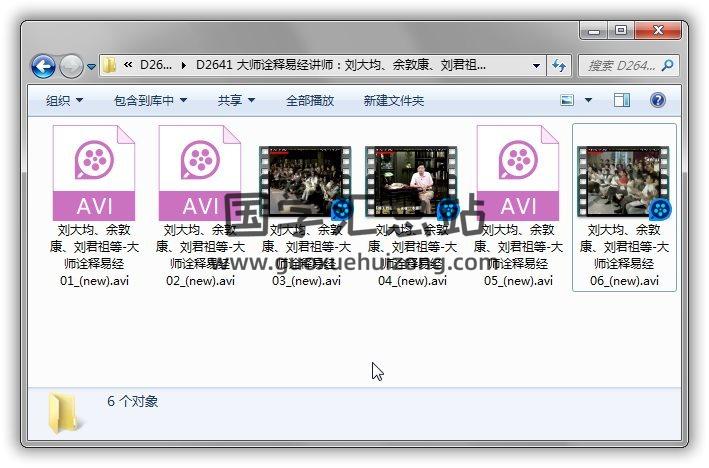Open the 共享 menu
The width and height of the screenshot is (709, 468).
(x=236, y=100)
